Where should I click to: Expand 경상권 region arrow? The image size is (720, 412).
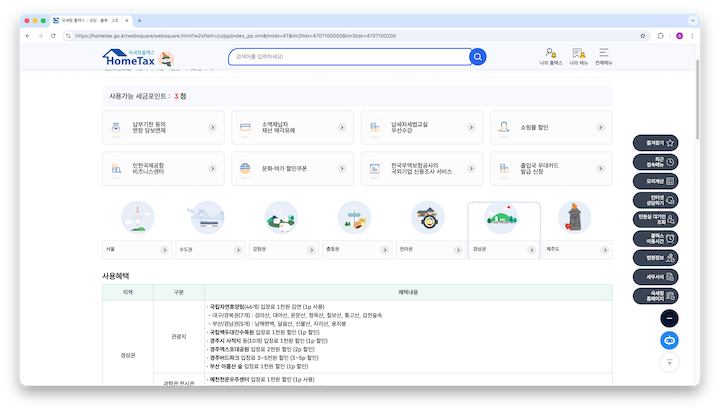[531, 250]
